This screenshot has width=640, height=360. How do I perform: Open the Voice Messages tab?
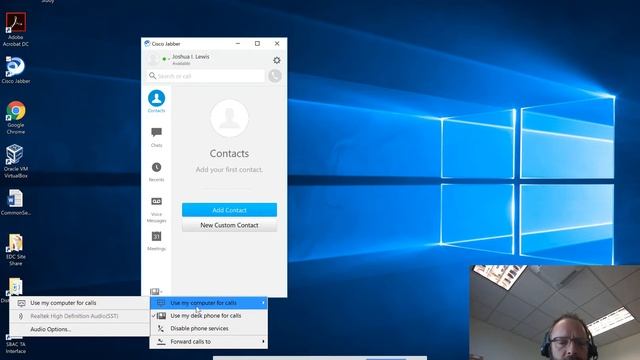click(x=156, y=210)
